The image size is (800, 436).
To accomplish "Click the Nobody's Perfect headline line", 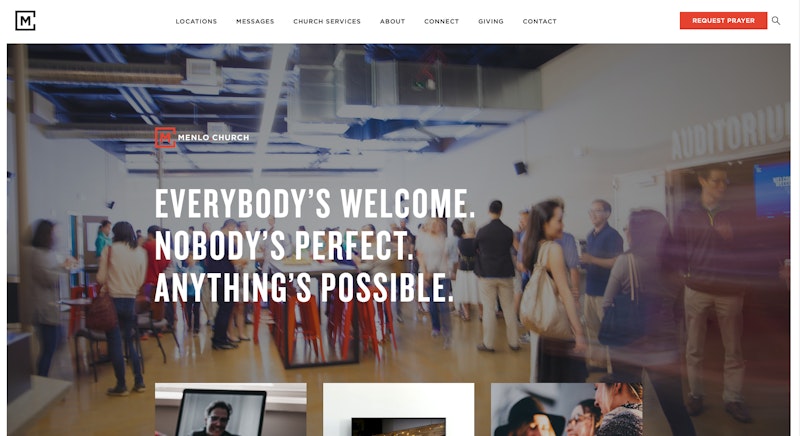I will (x=284, y=245).
